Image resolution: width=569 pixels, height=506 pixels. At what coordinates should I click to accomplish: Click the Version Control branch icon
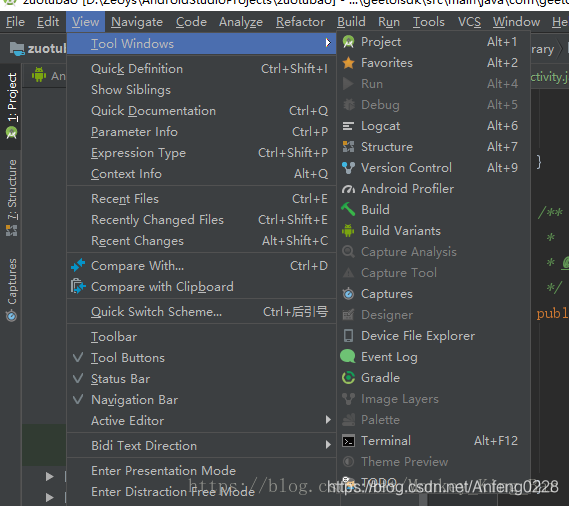(348, 168)
